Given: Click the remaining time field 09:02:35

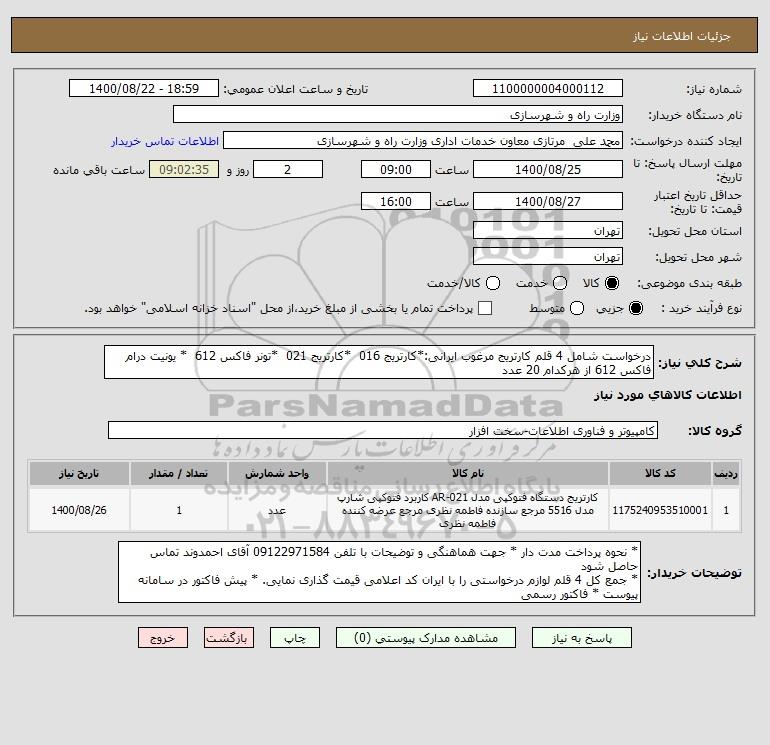Looking at the screenshot, I should pos(184,170).
